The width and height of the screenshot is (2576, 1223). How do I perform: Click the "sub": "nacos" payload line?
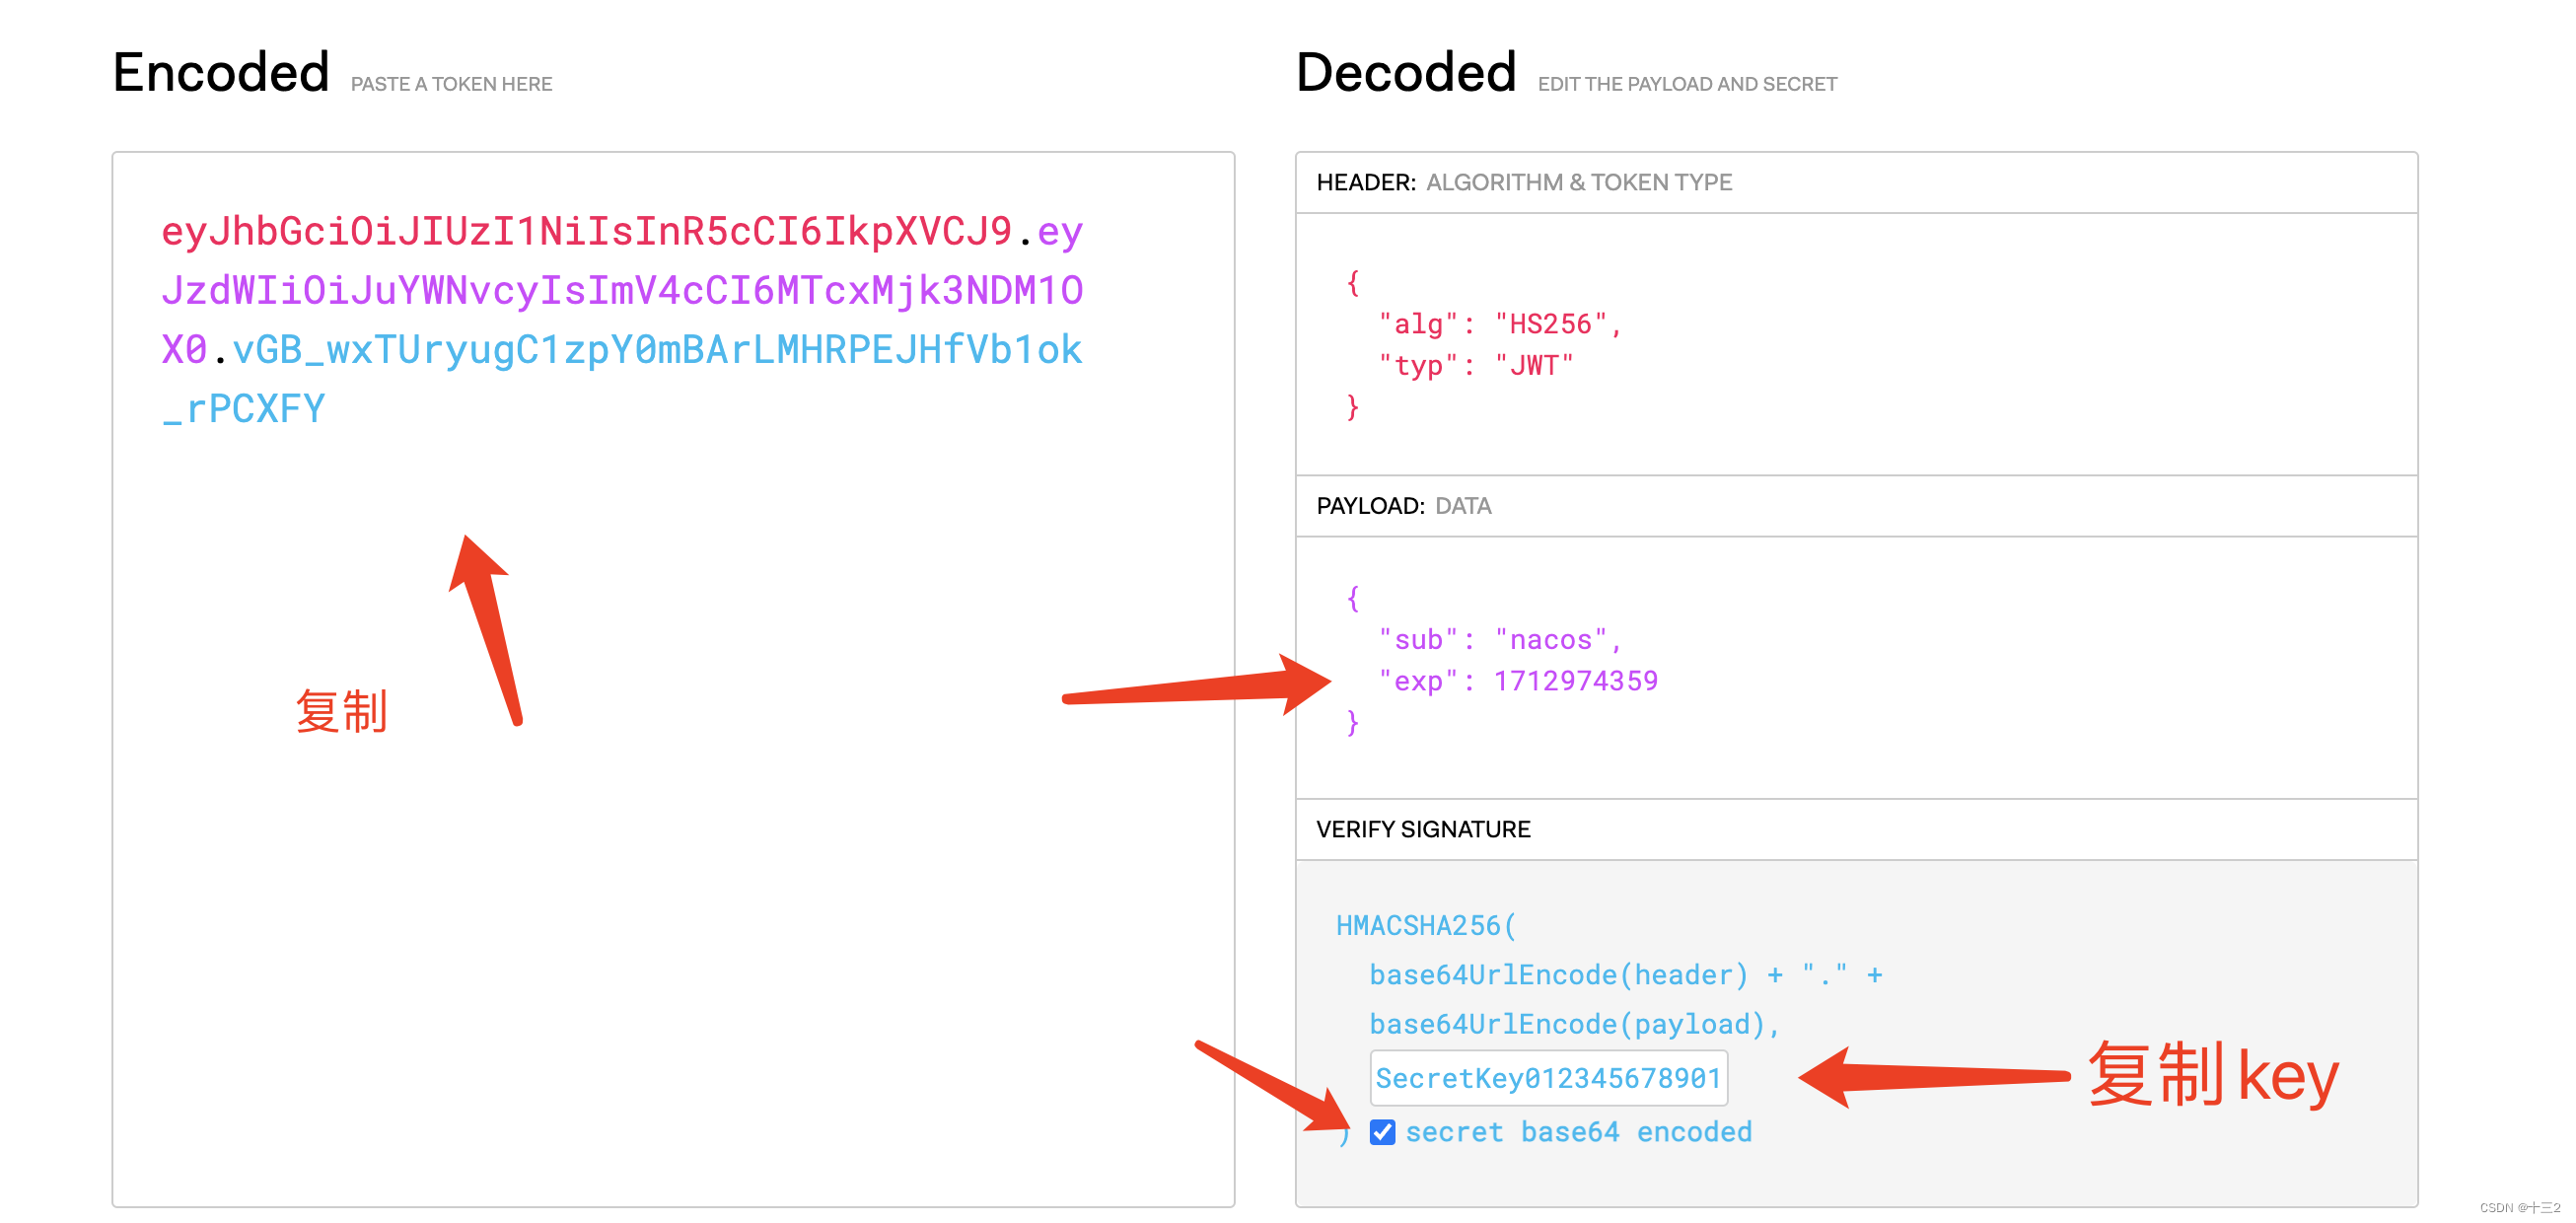[x=1499, y=639]
